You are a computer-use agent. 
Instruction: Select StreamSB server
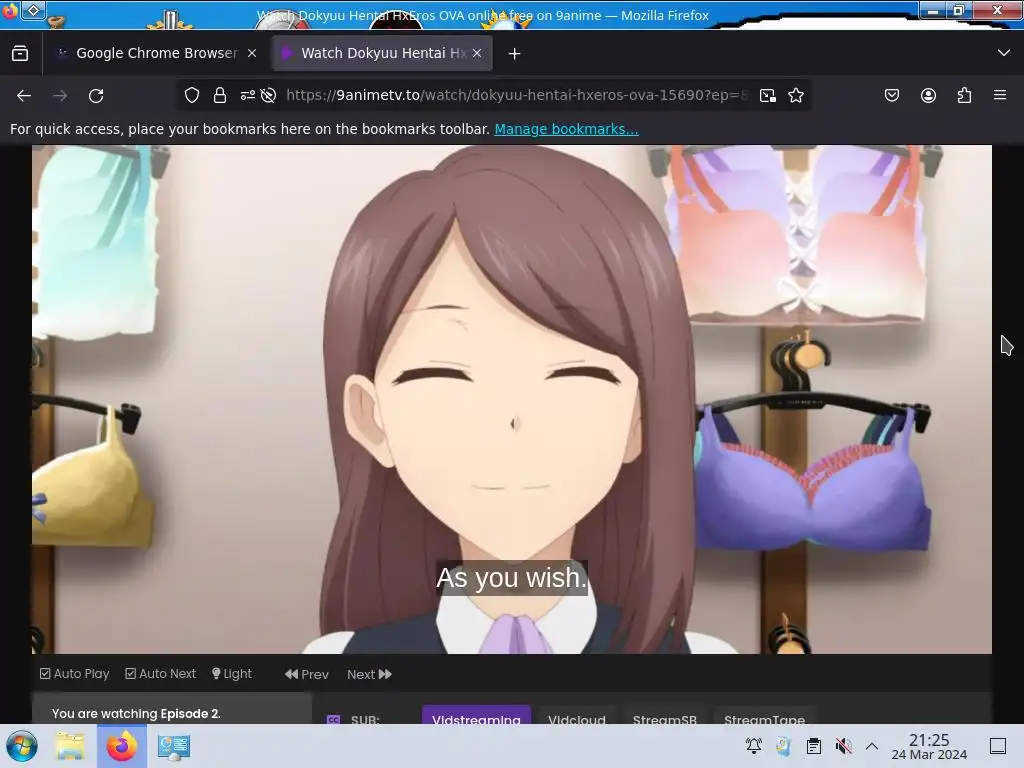665,716
